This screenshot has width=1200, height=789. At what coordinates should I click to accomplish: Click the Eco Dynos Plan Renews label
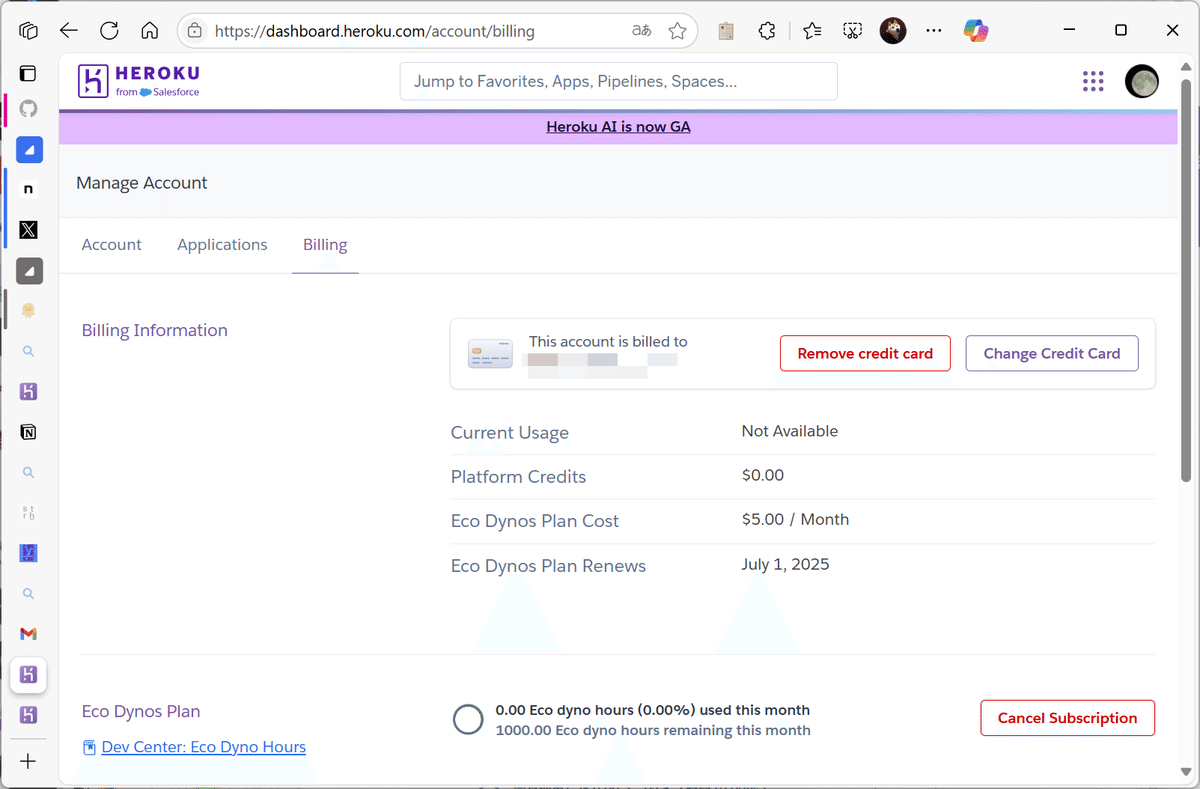pyautogui.click(x=548, y=566)
